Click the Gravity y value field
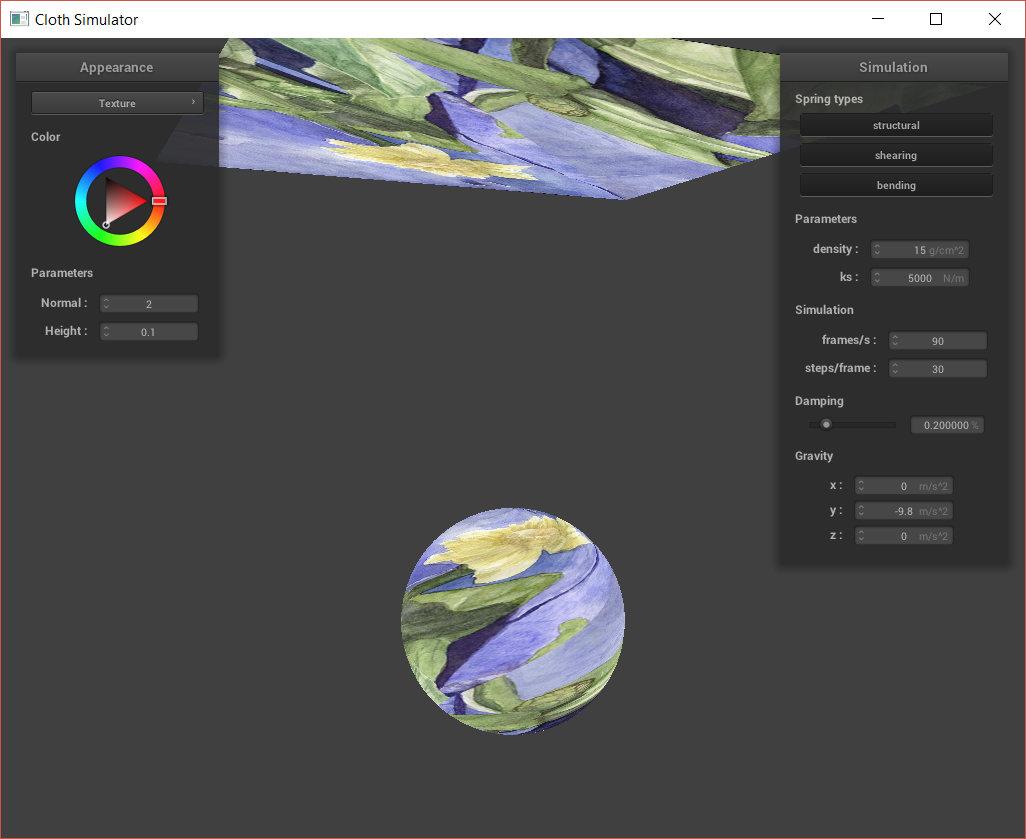The image size is (1026, 839). pos(904,510)
